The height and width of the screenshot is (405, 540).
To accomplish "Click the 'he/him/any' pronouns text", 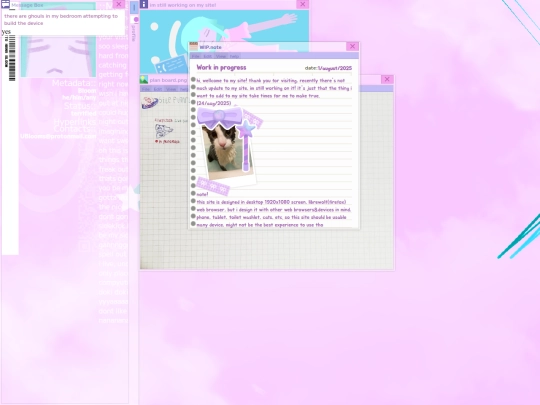I will click(x=79, y=98).
